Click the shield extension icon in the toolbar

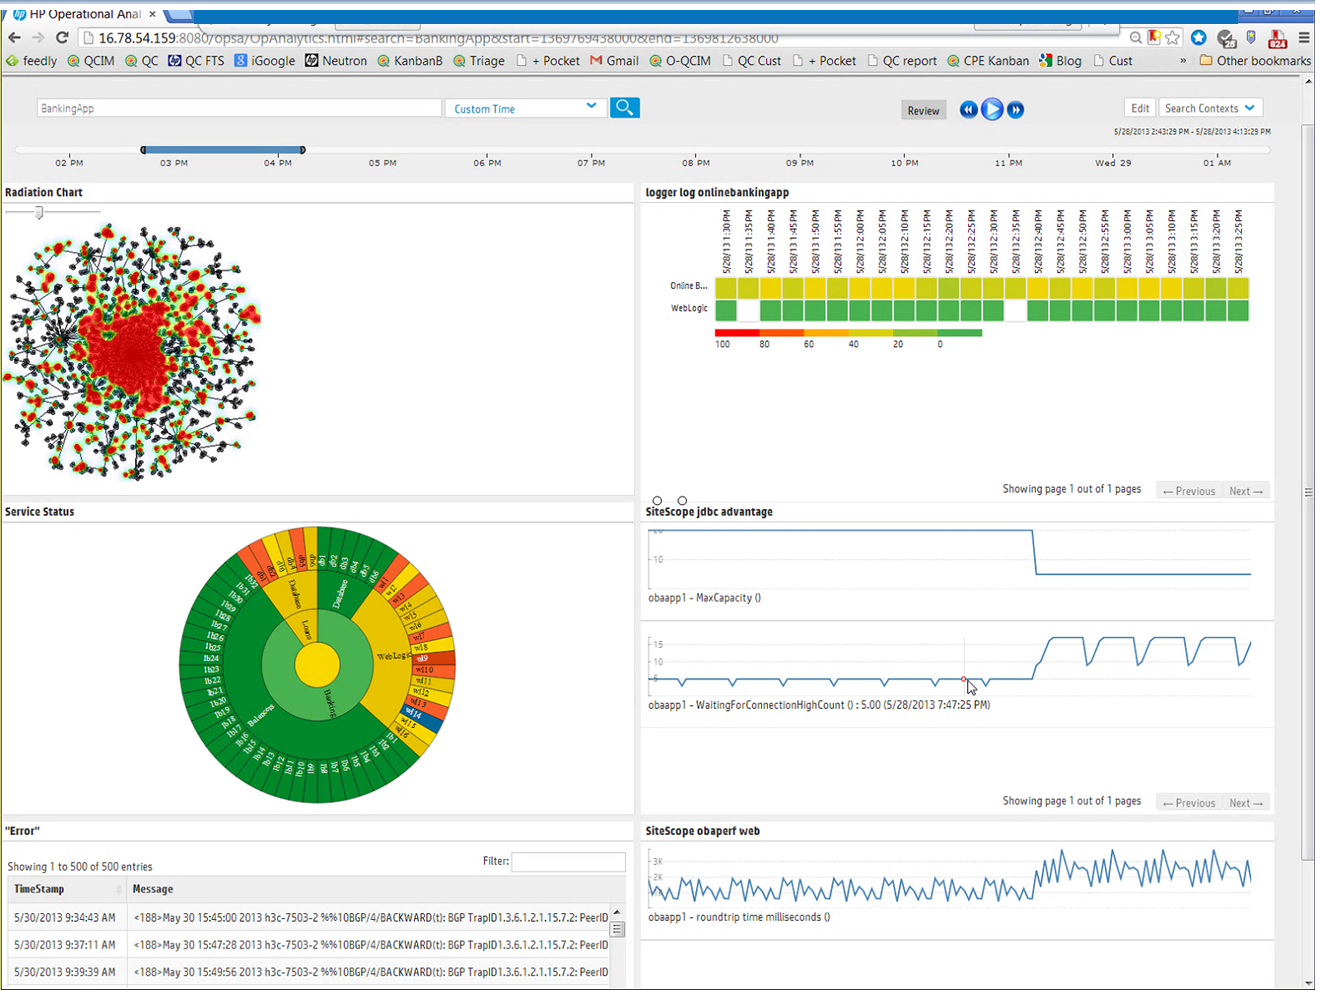(1251, 38)
